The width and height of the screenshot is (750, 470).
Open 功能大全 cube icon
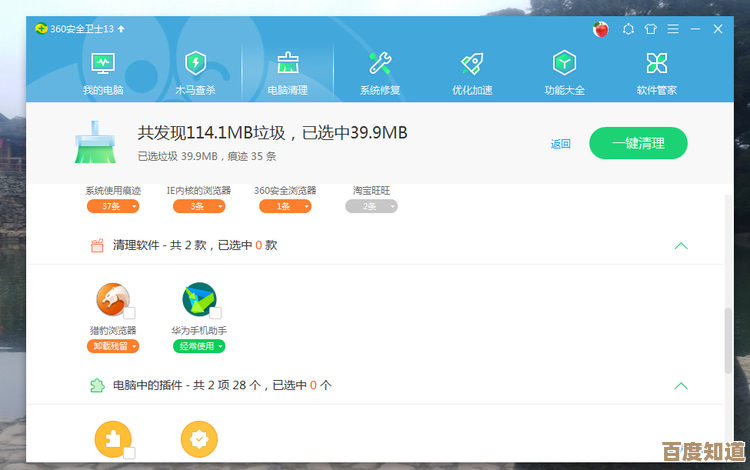564,64
